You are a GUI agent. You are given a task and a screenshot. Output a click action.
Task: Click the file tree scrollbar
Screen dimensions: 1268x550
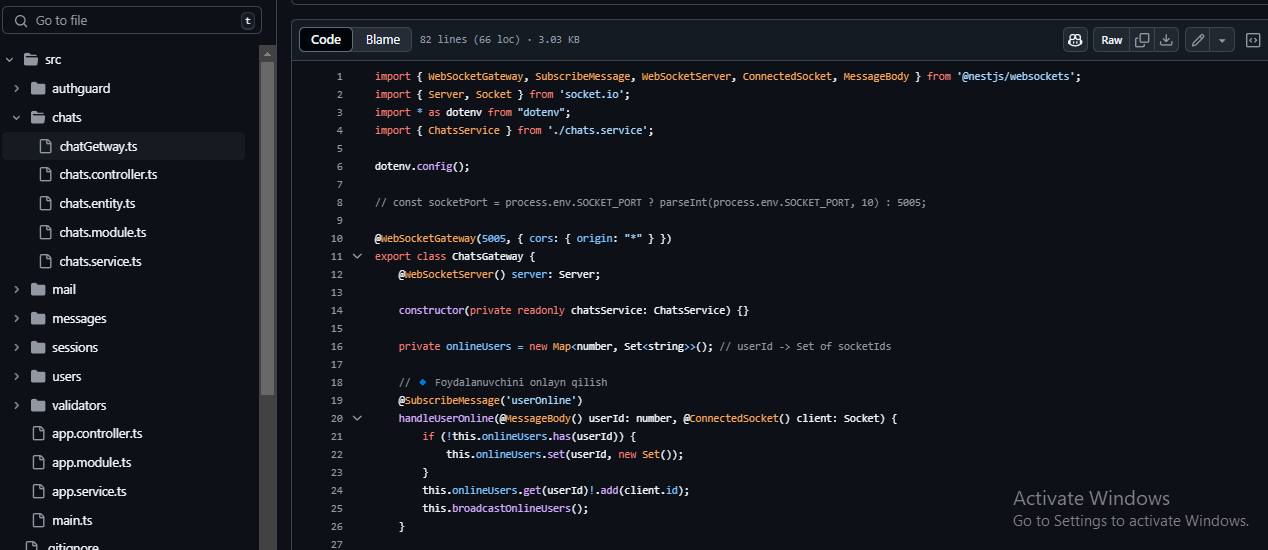click(x=267, y=220)
